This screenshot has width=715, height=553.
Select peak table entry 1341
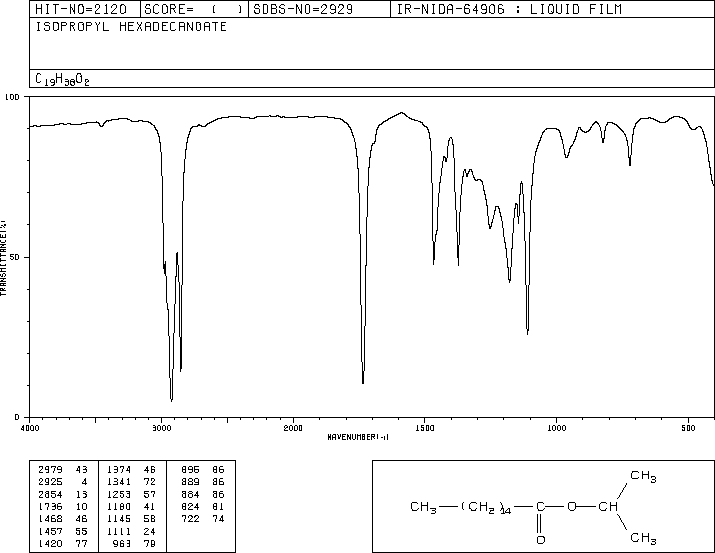point(119,482)
